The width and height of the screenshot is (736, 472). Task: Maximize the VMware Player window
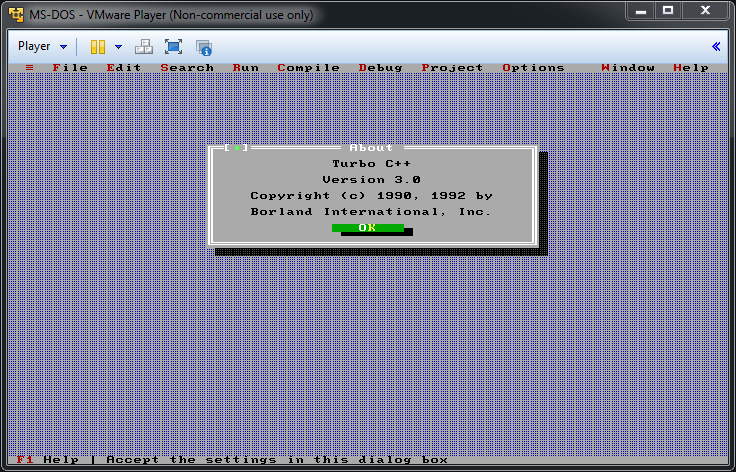pyautogui.click(x=668, y=10)
